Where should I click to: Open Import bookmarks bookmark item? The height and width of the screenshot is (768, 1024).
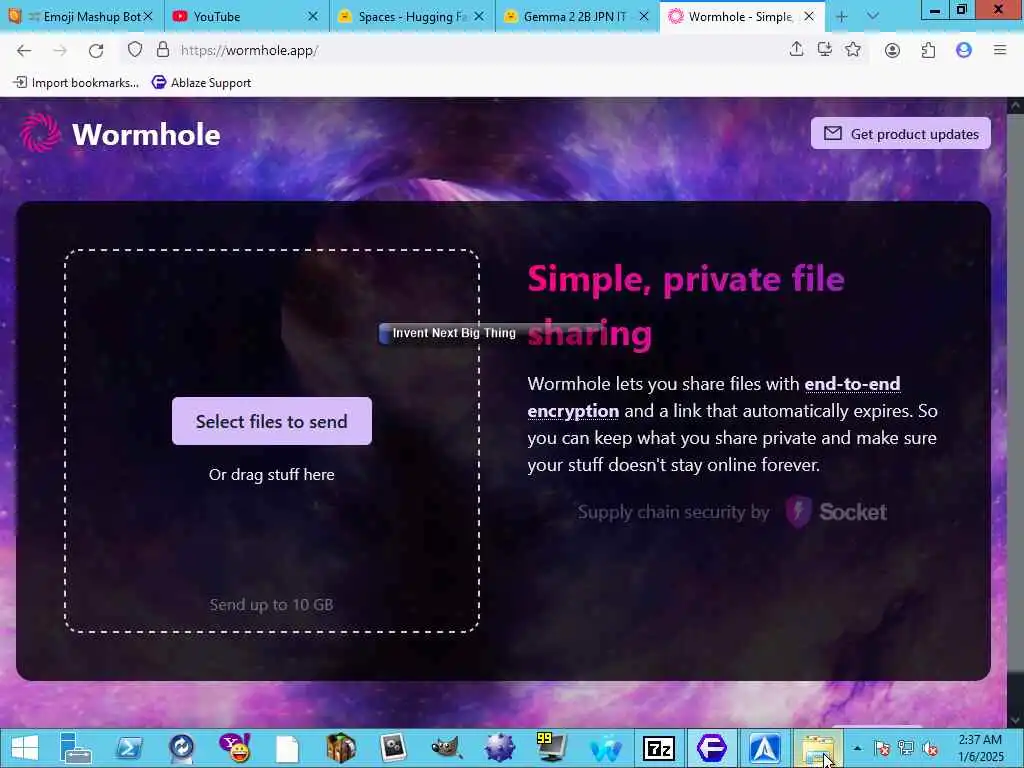tap(76, 82)
